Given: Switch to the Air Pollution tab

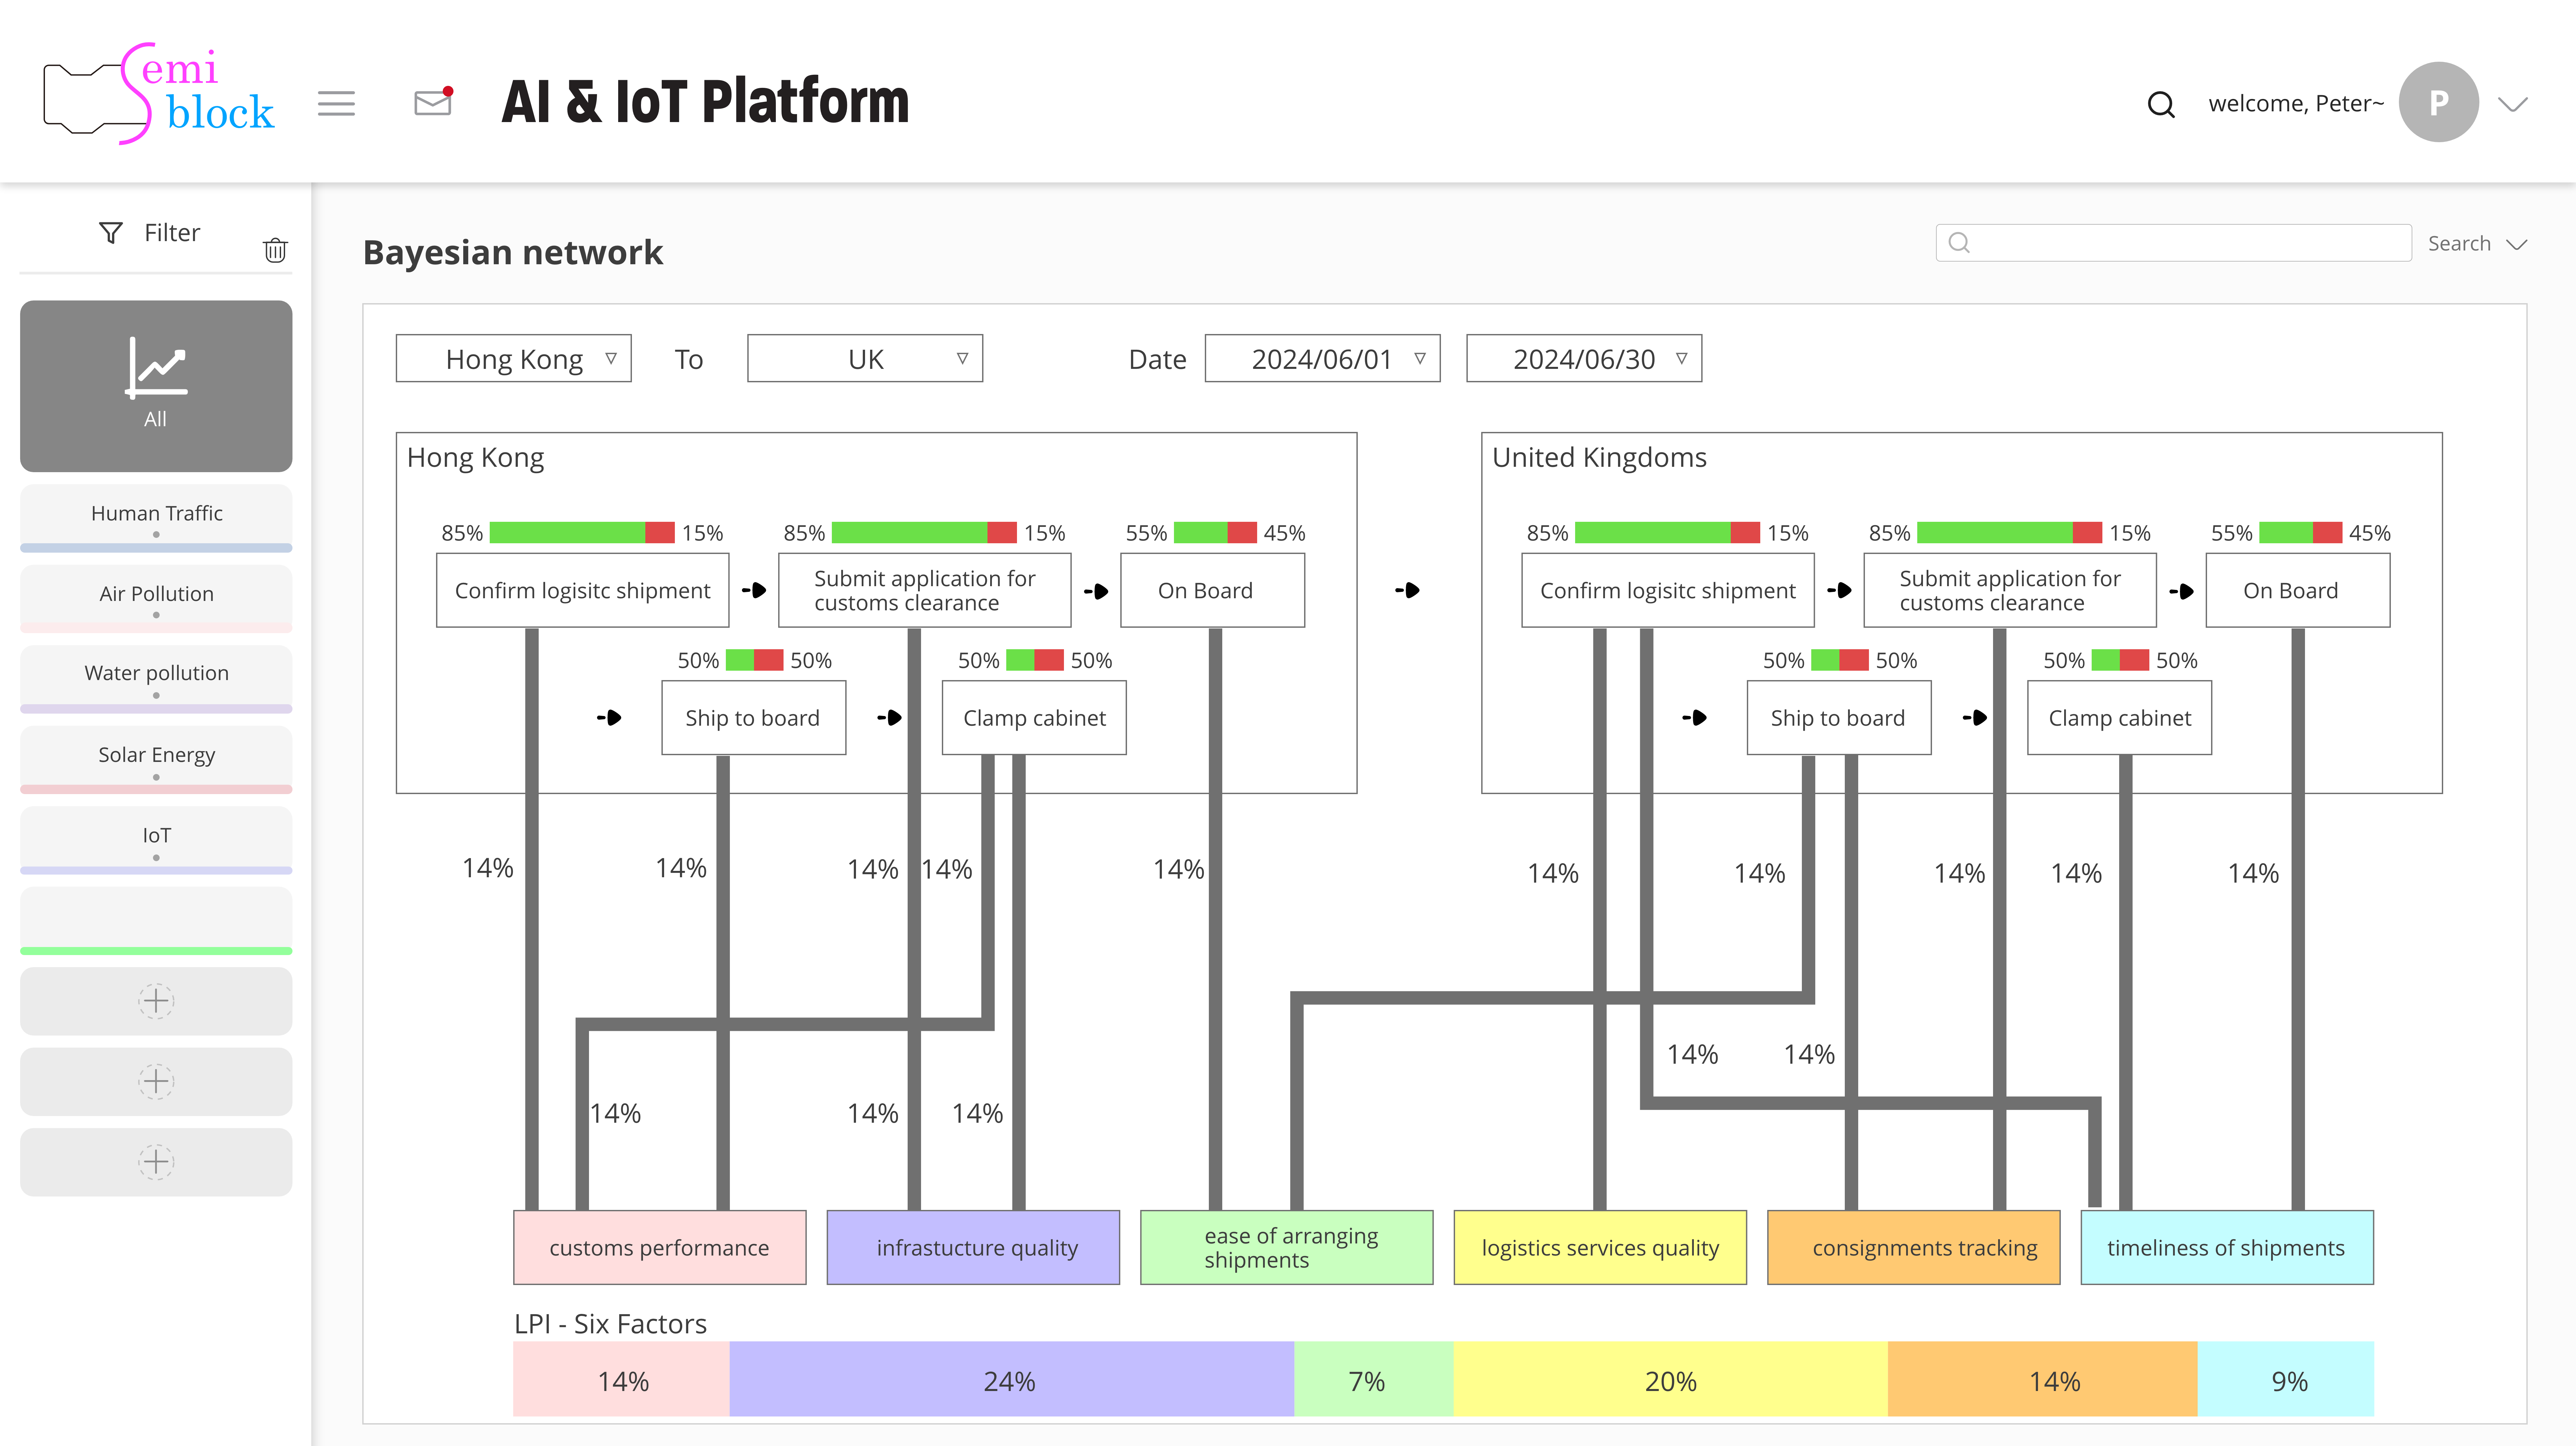Looking at the screenshot, I should click(156, 598).
